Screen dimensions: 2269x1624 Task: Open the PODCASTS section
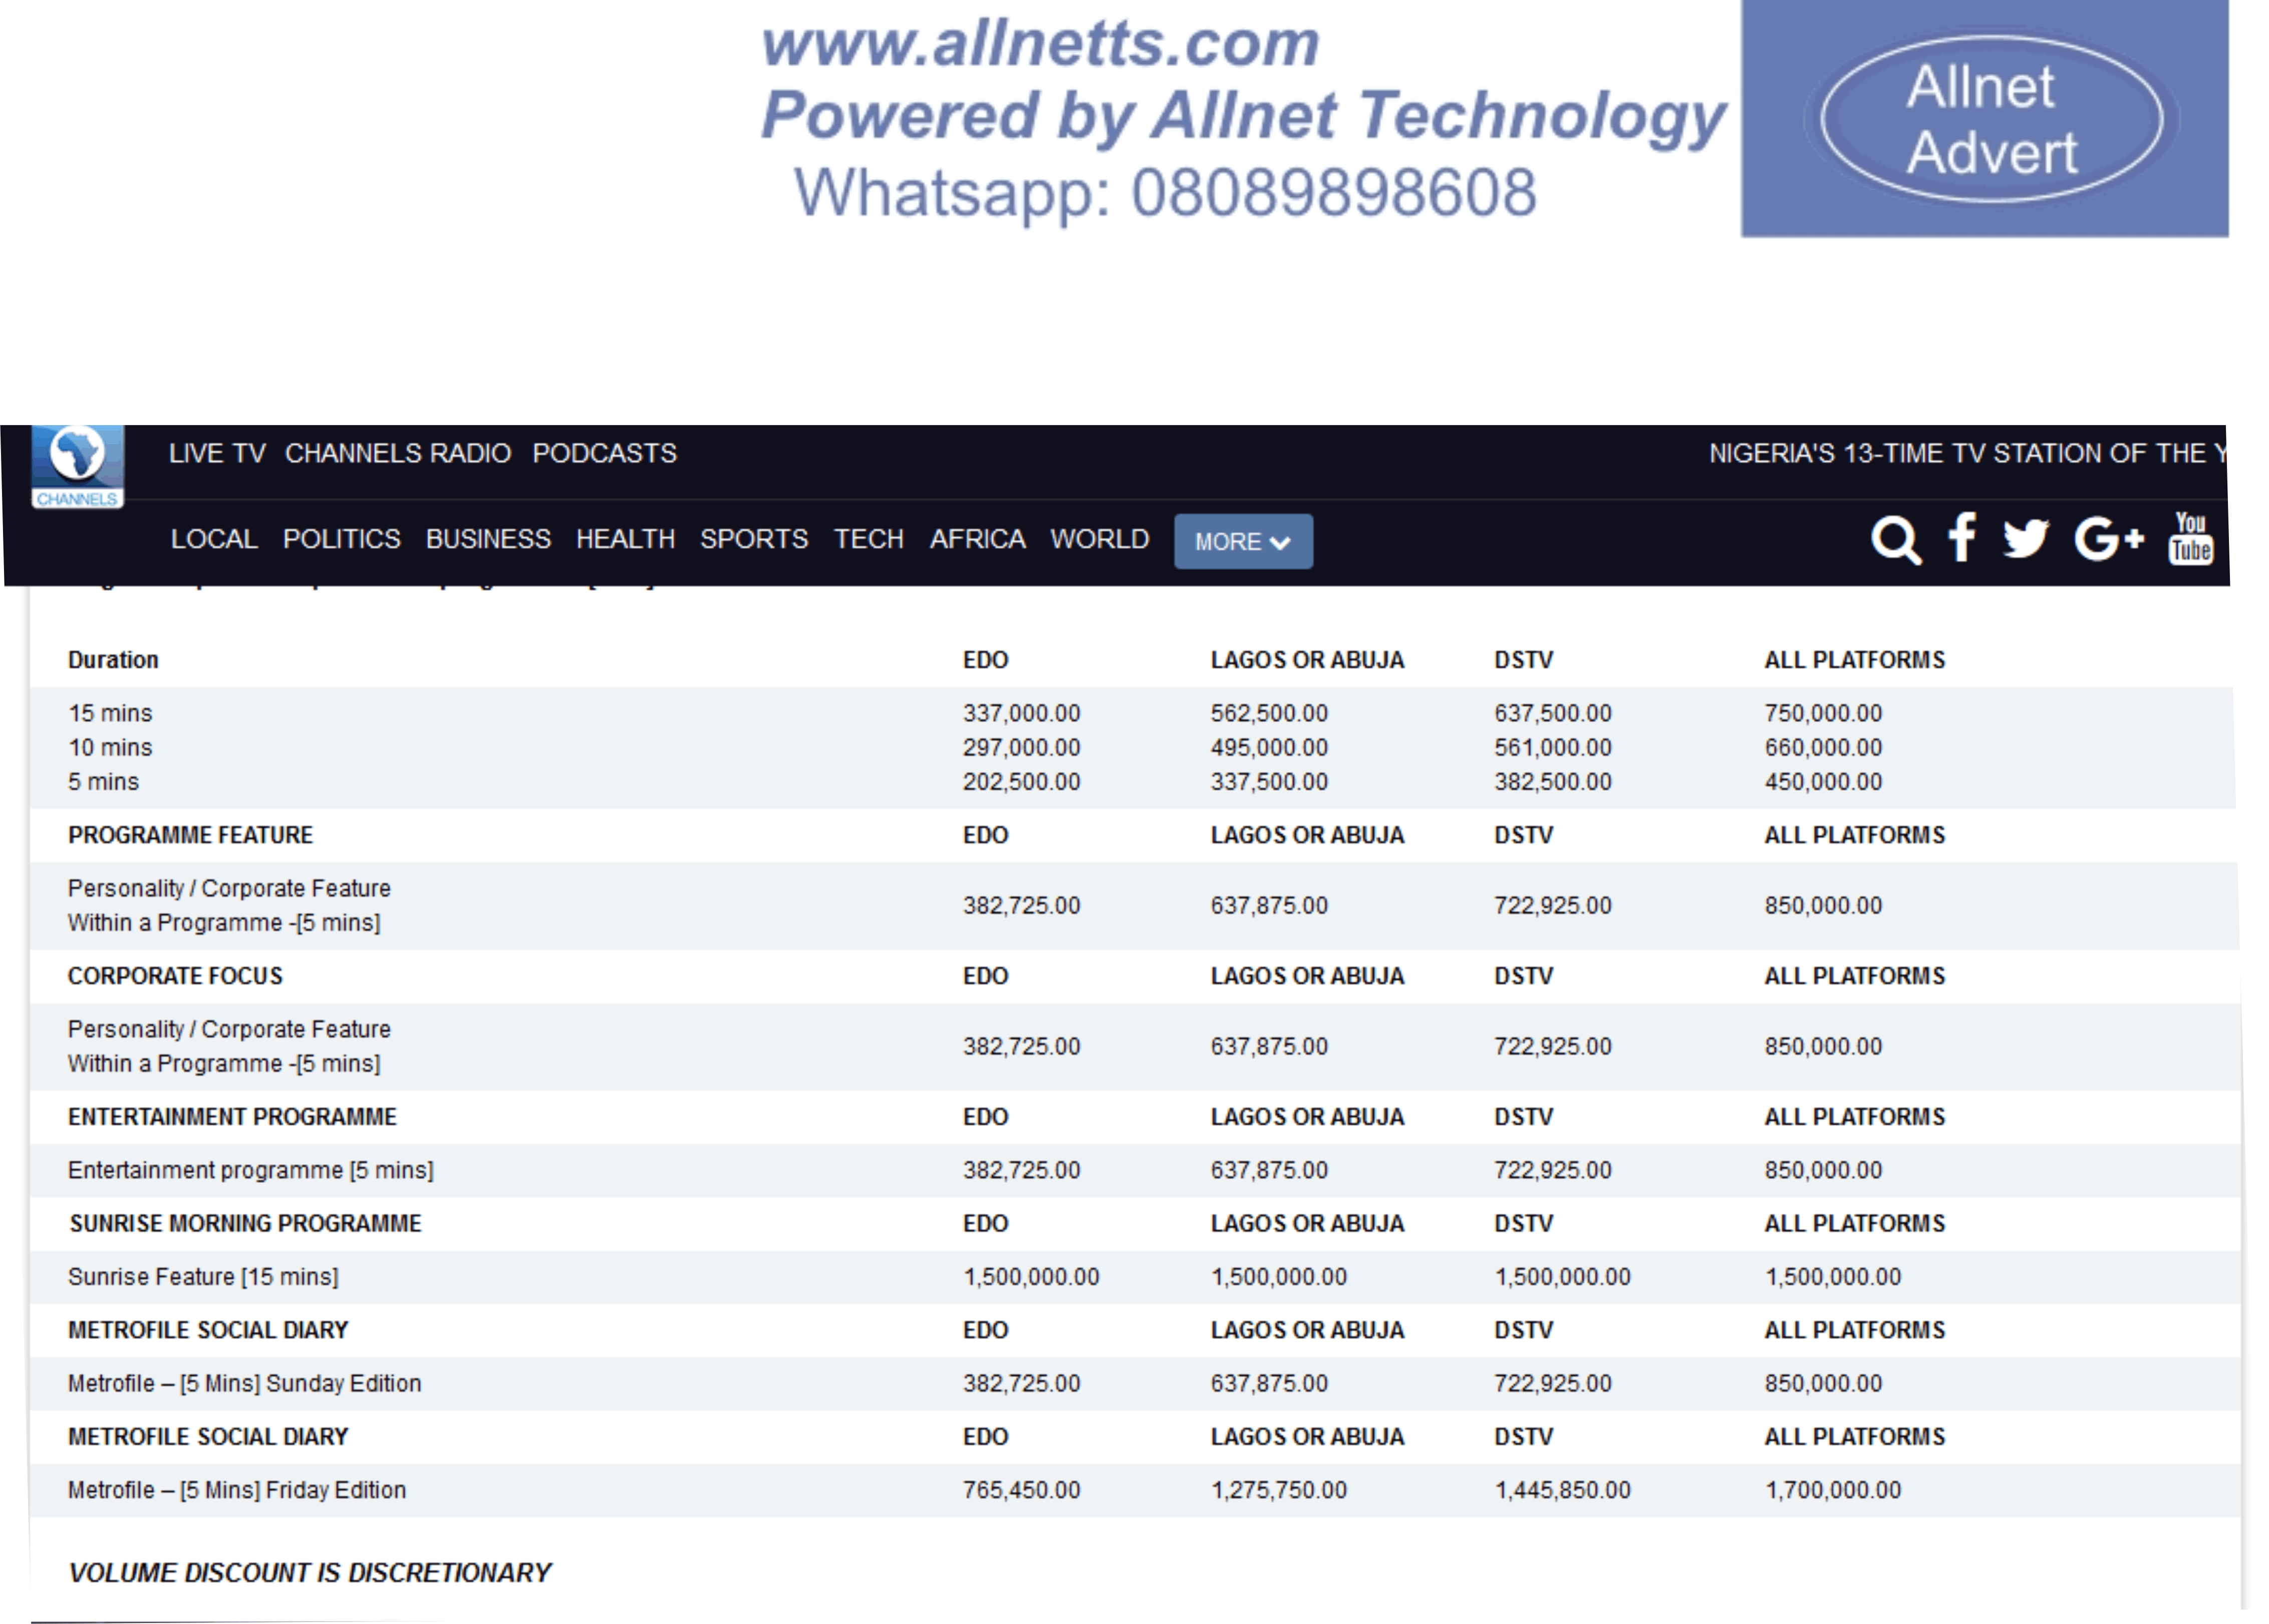point(604,454)
